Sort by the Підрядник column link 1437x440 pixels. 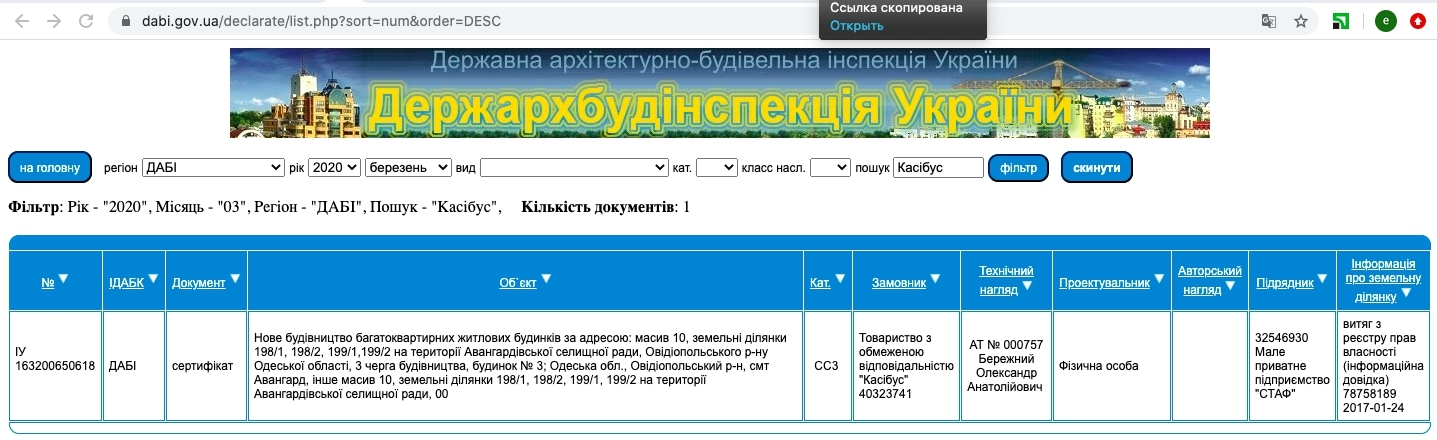1285,283
